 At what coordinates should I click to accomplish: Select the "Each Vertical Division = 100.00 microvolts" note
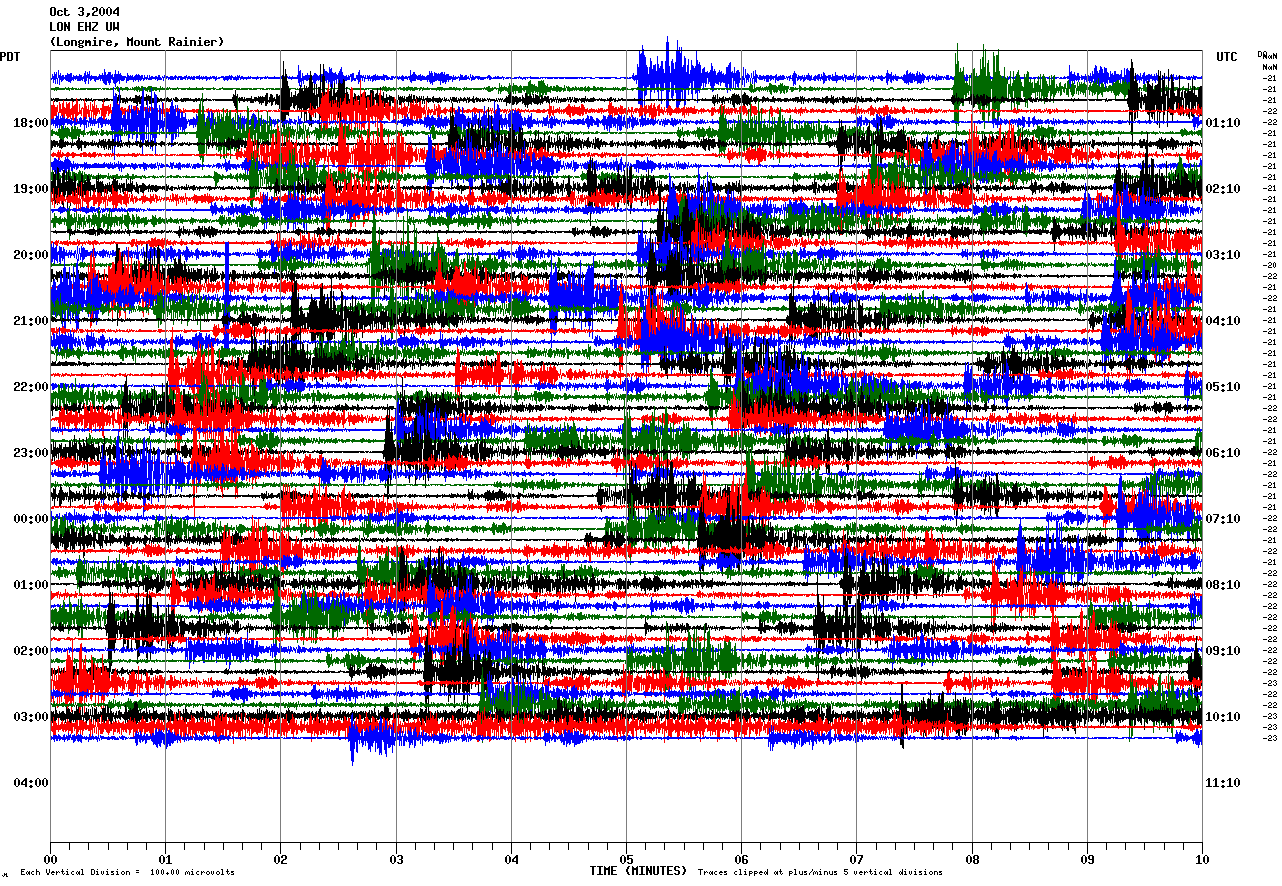pos(127,872)
